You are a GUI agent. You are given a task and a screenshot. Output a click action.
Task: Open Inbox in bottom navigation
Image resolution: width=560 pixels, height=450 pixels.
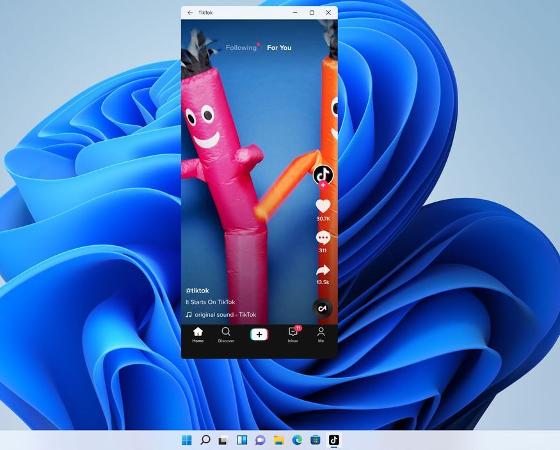293,335
